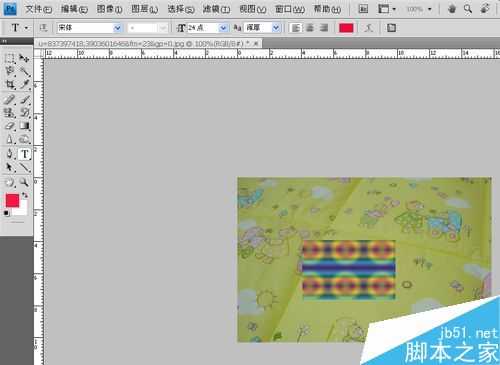Viewport: 500px width, 365px height.
Task: Open the 文件 (File) menu
Action: [39, 9]
